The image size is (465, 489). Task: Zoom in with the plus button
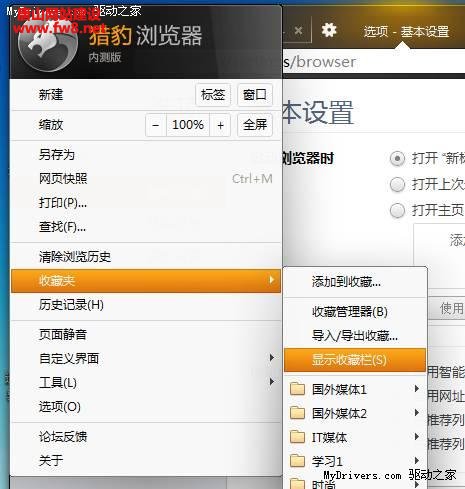(x=220, y=125)
